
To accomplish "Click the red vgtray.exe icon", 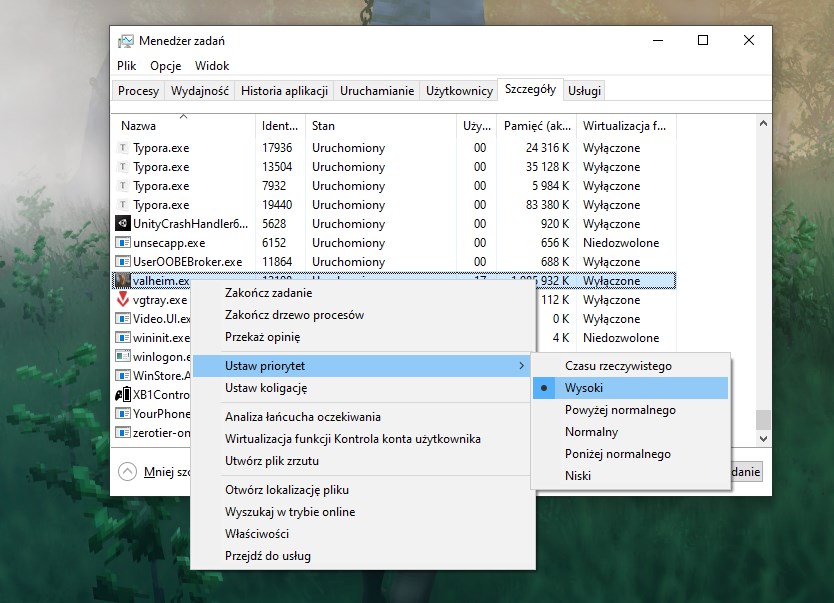I will point(123,299).
